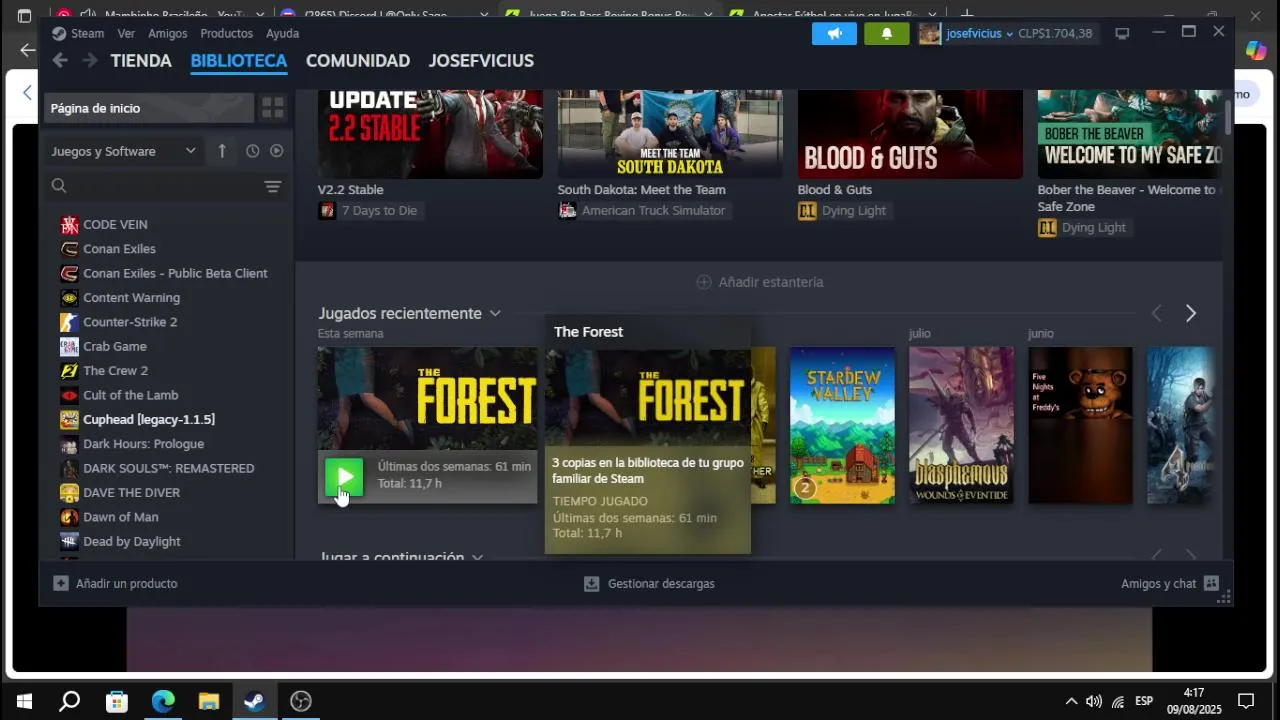
Task: Expand the Jugados recientemente shelf dropdown
Action: pos(495,314)
